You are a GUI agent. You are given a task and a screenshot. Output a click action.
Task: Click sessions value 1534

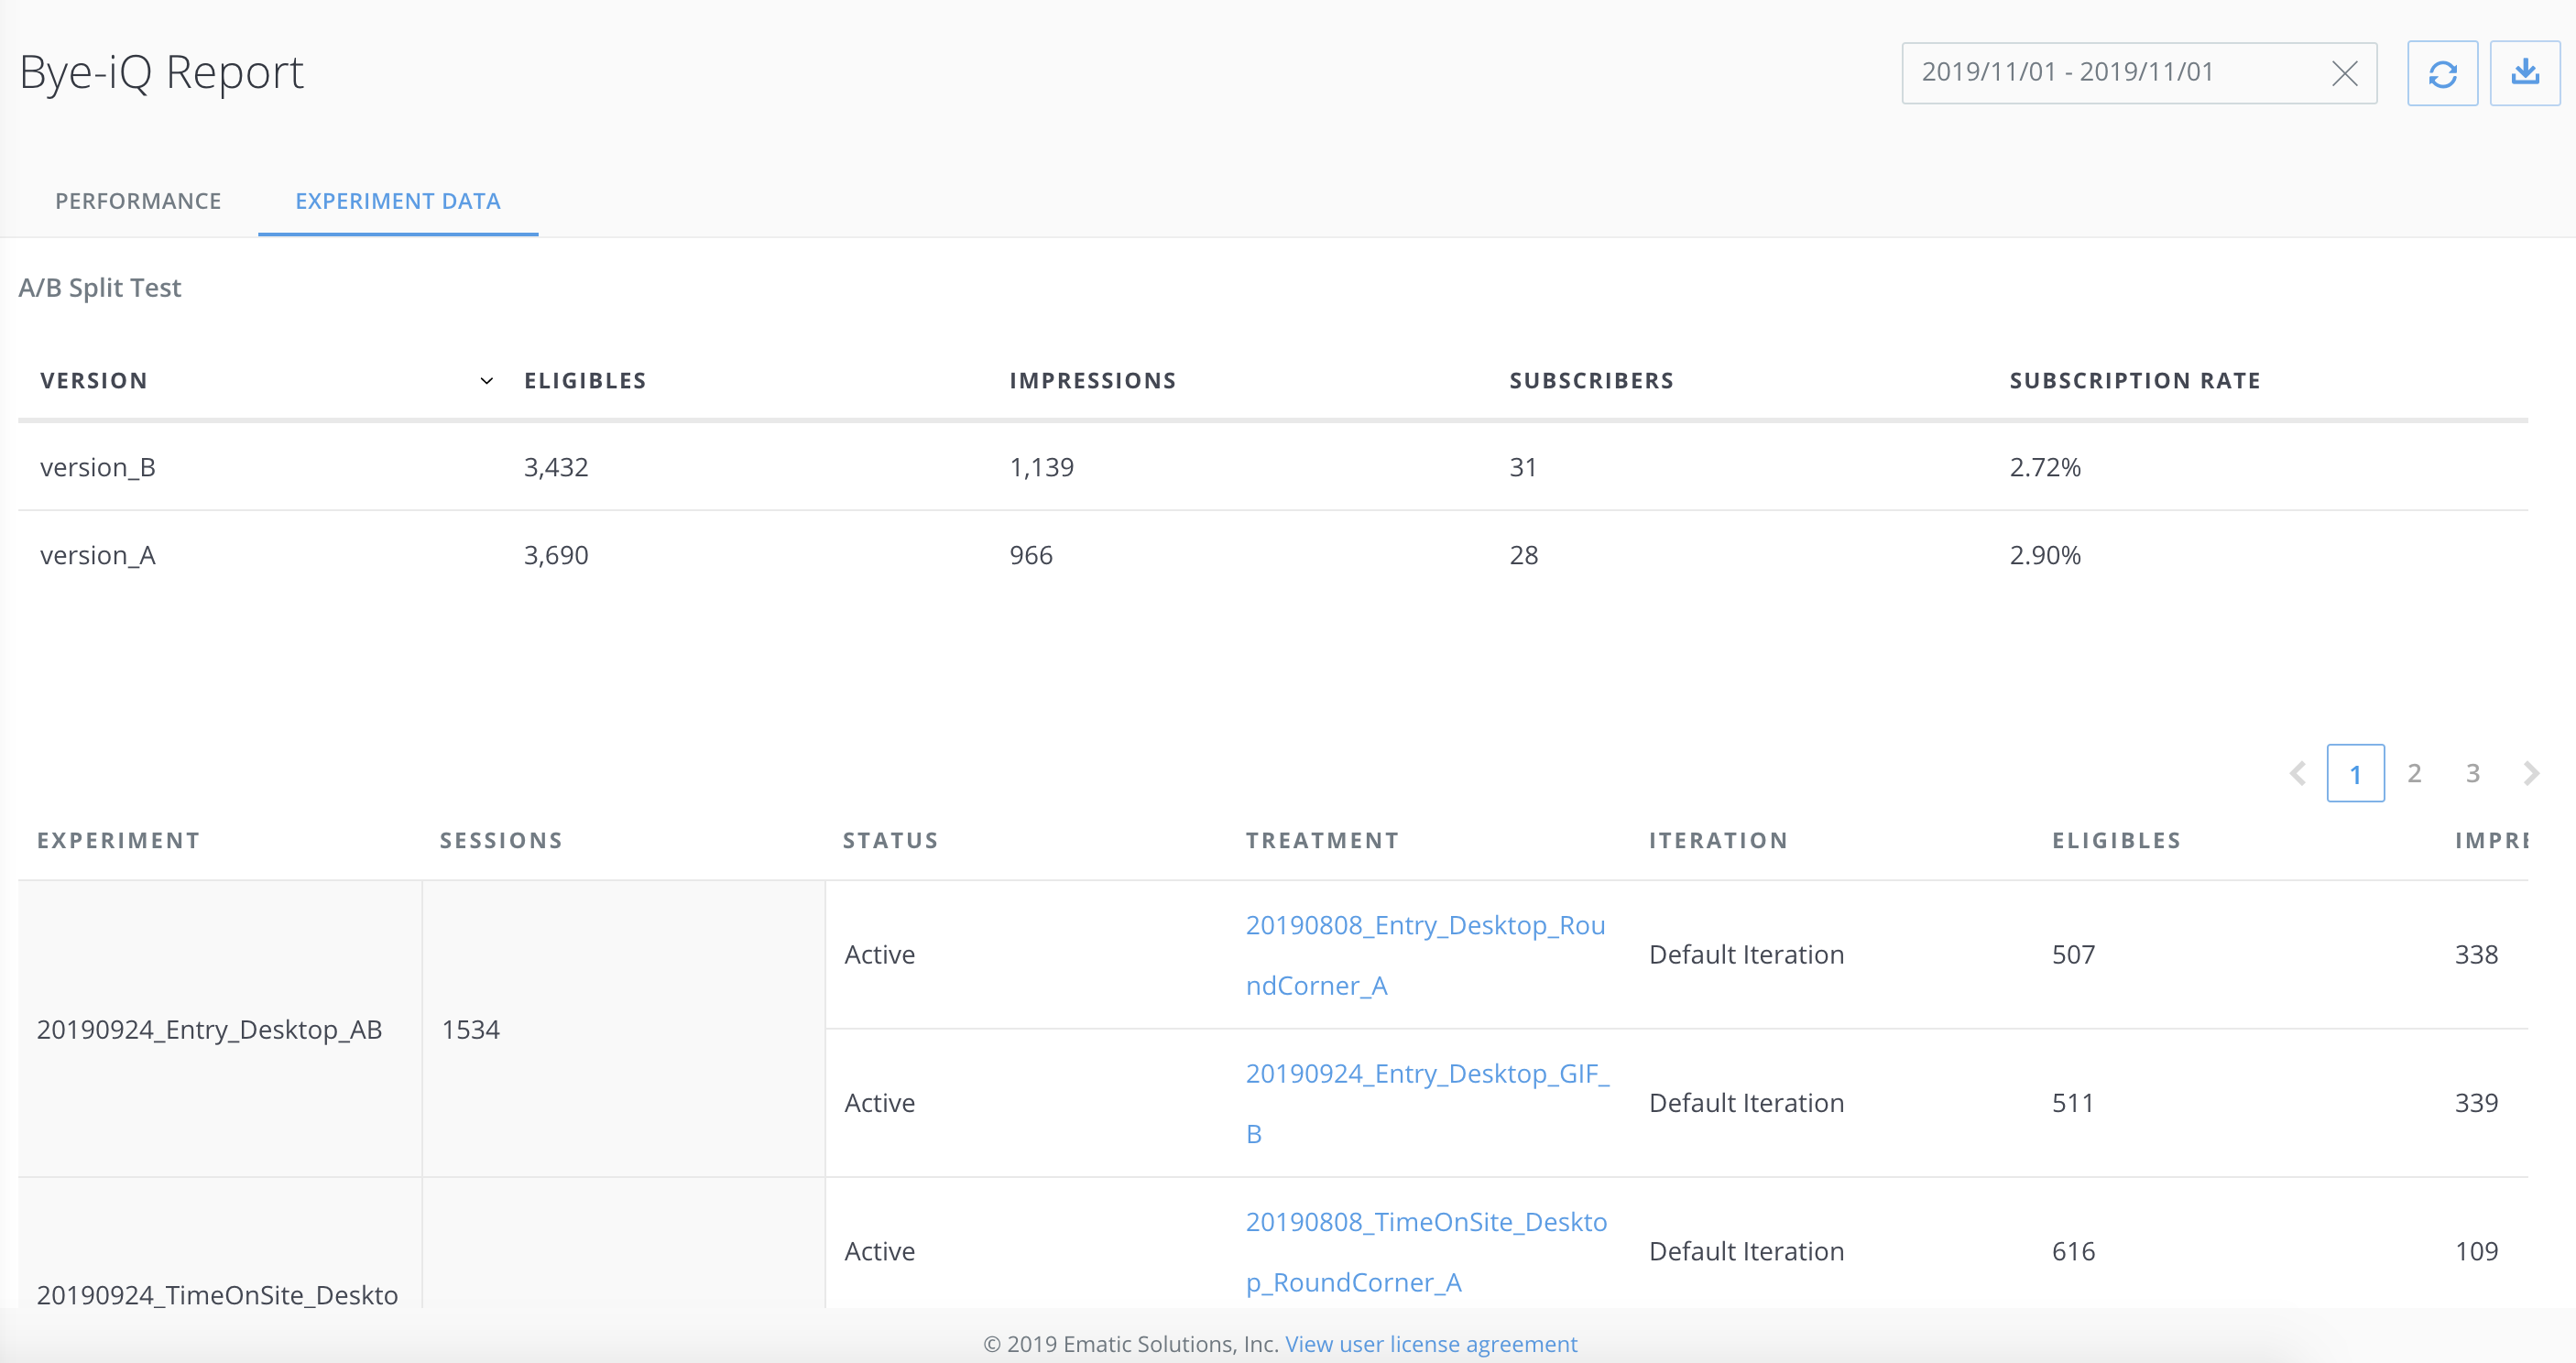coord(471,1030)
